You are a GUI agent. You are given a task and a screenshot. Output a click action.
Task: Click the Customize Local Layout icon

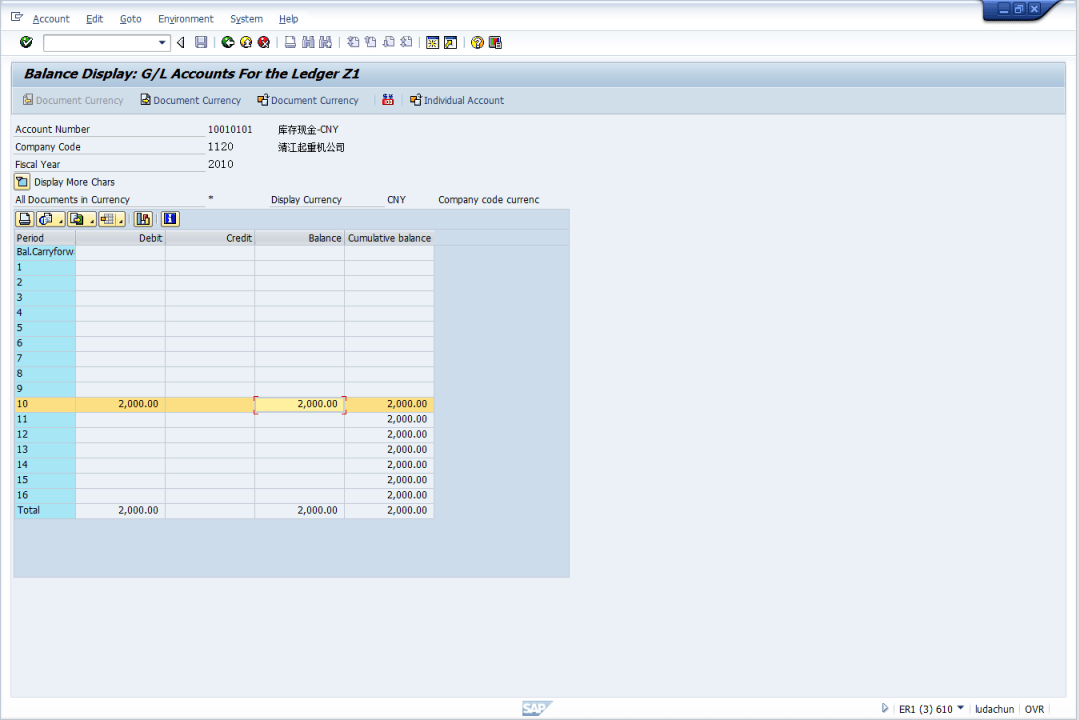tap(495, 42)
